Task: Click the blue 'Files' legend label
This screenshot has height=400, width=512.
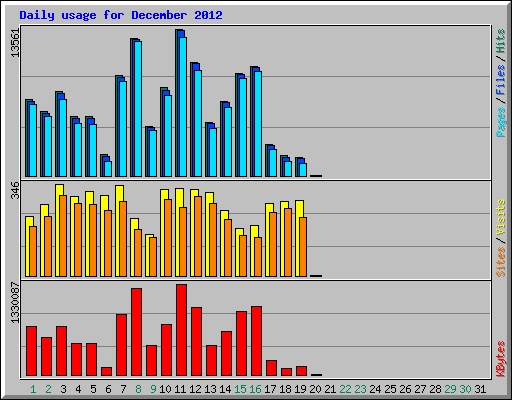Action: click(500, 80)
